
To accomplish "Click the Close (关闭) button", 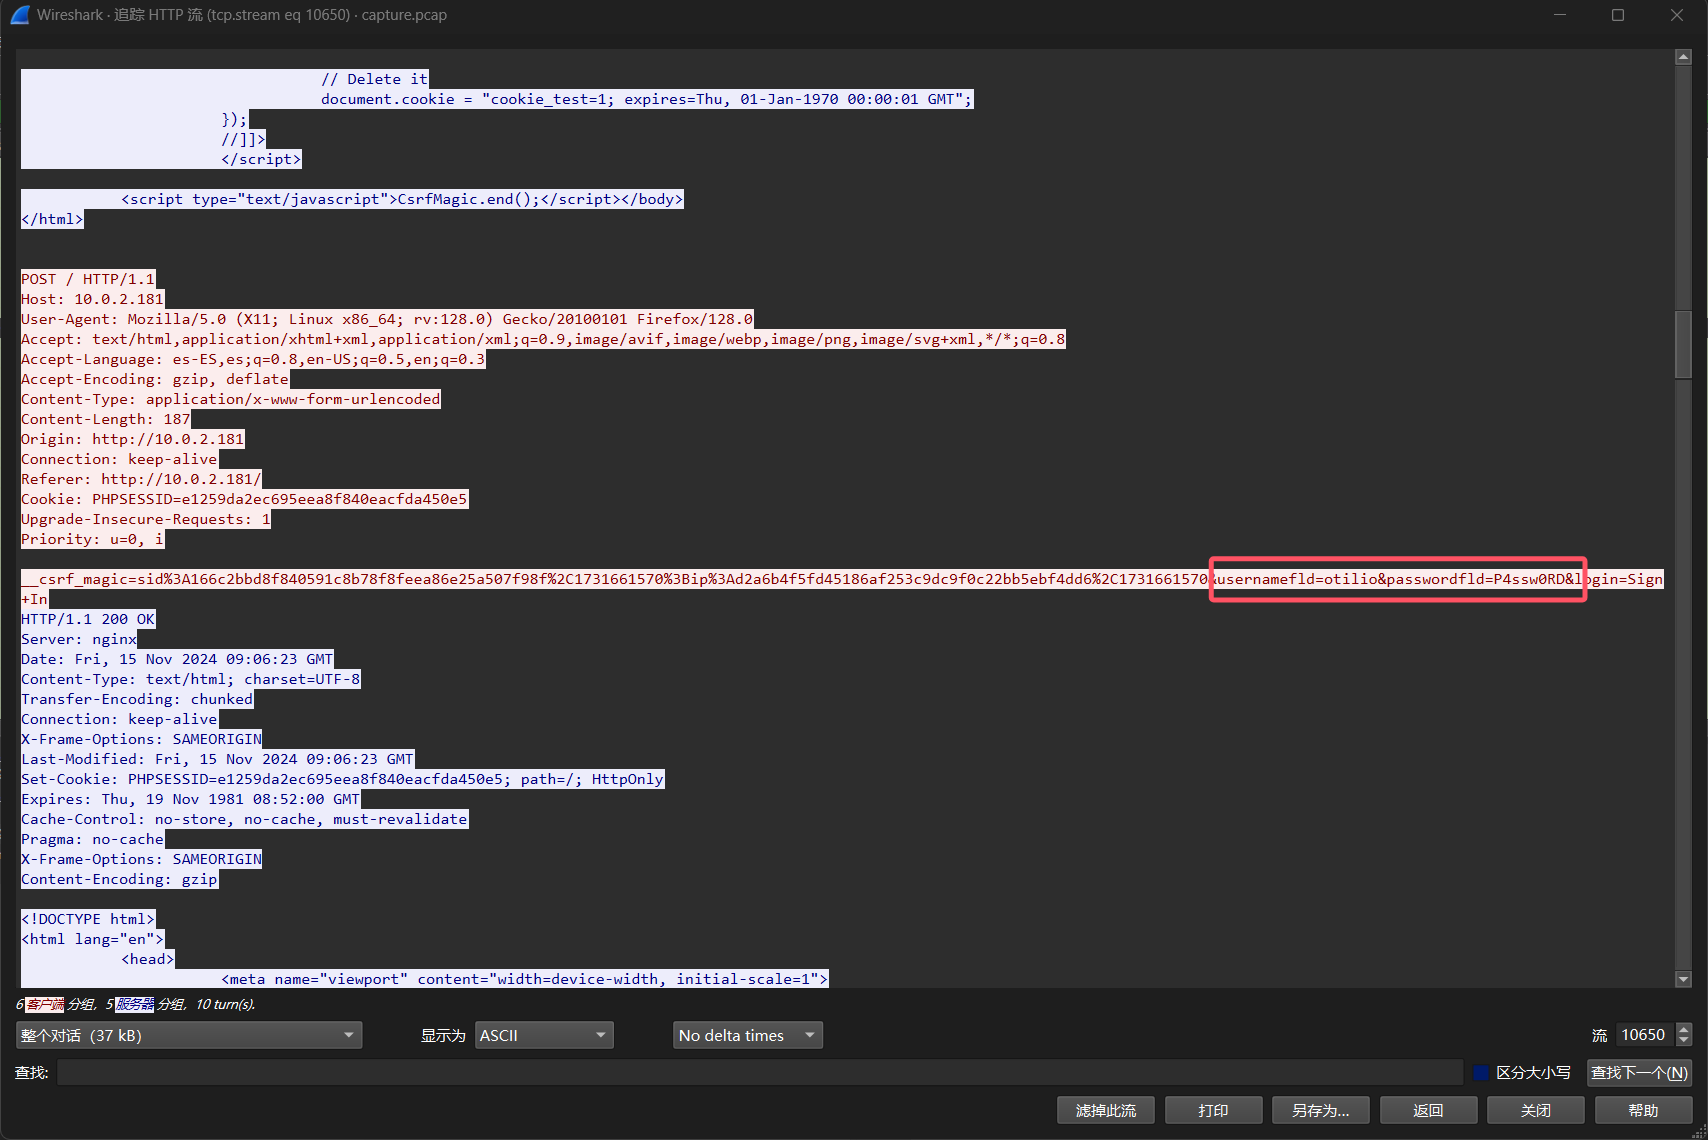I will (x=1536, y=1111).
